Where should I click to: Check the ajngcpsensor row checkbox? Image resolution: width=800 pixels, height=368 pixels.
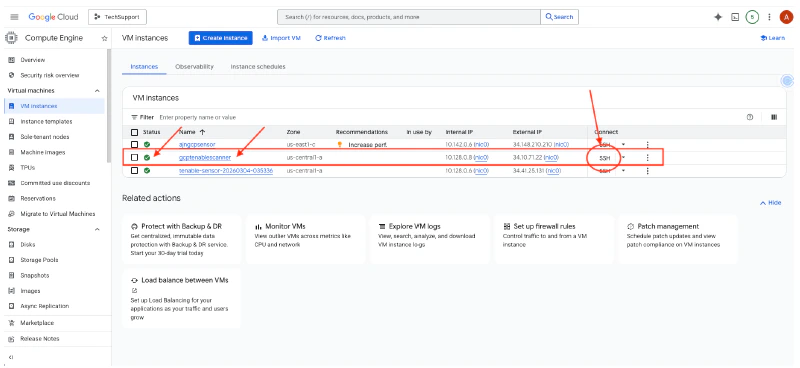click(135, 144)
